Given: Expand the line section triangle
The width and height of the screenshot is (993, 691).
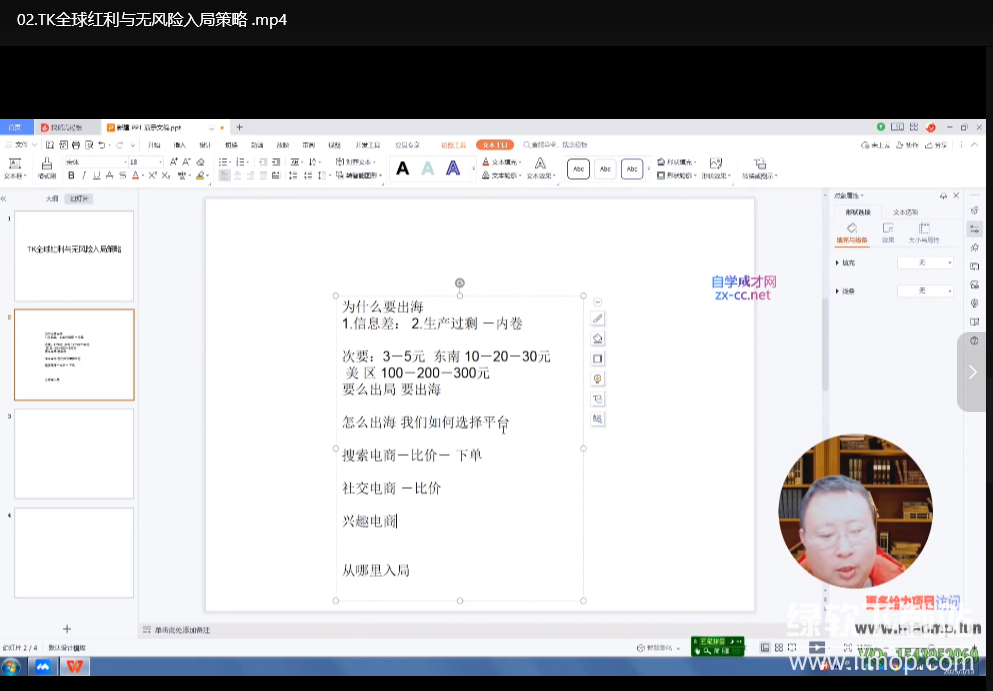Looking at the screenshot, I should 837,291.
